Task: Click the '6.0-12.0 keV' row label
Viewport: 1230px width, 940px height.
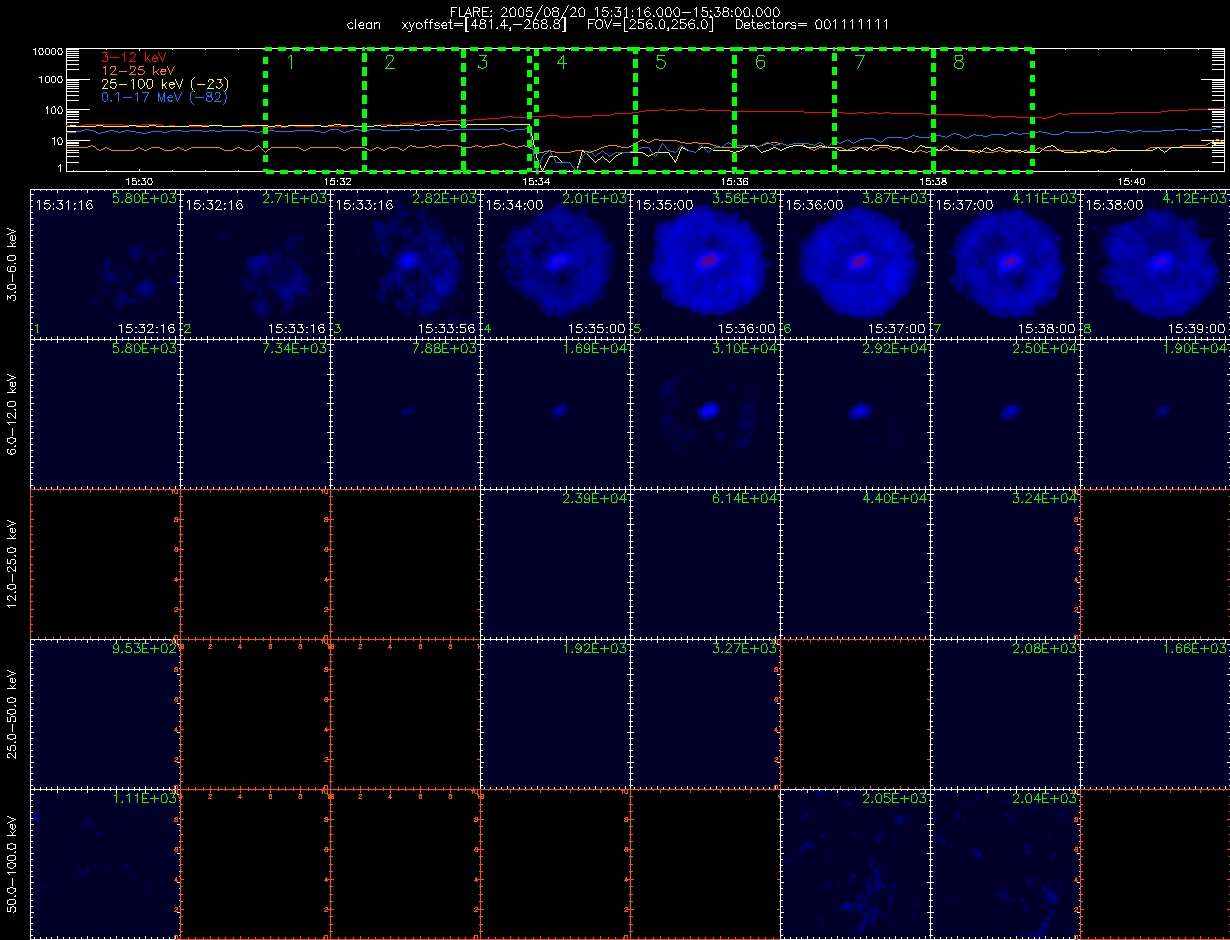Action: 12,413
